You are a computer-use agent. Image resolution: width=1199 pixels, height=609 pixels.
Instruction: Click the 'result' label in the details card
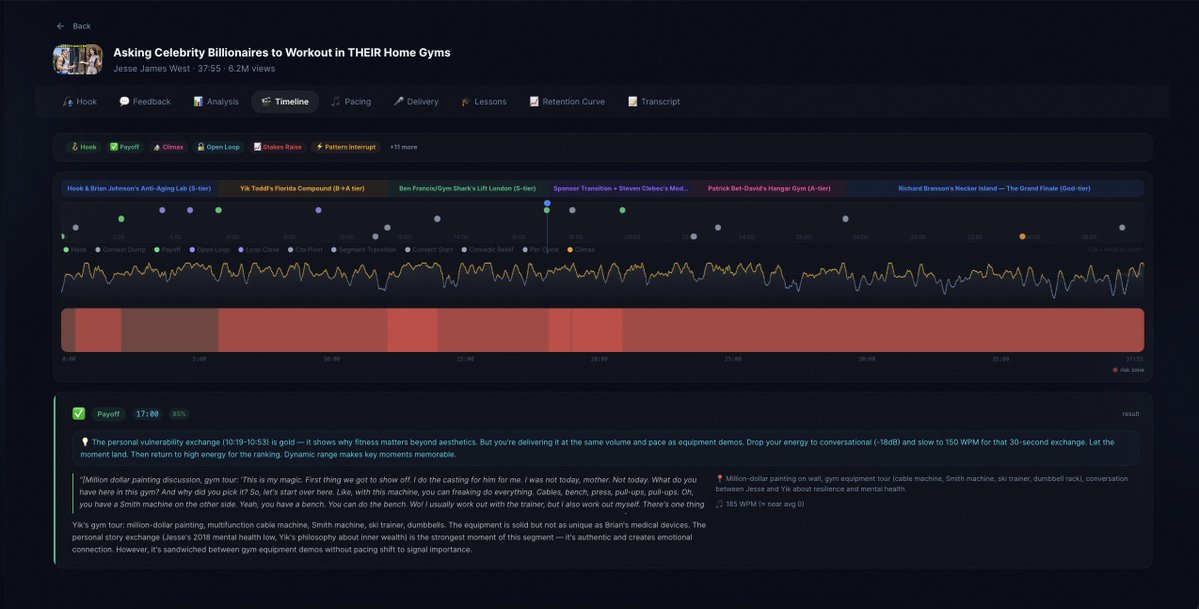1130,414
